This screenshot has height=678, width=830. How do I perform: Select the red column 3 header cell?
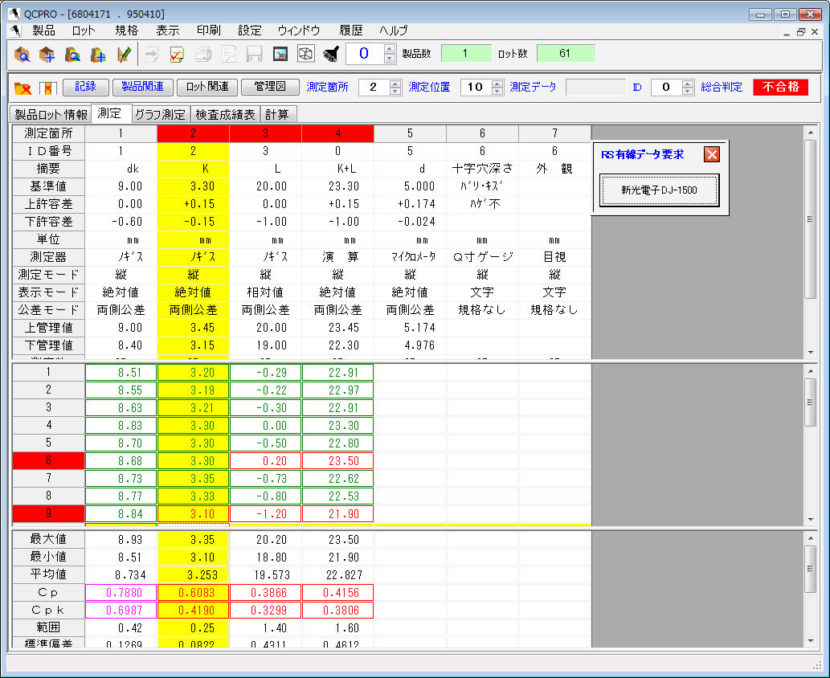(265, 133)
